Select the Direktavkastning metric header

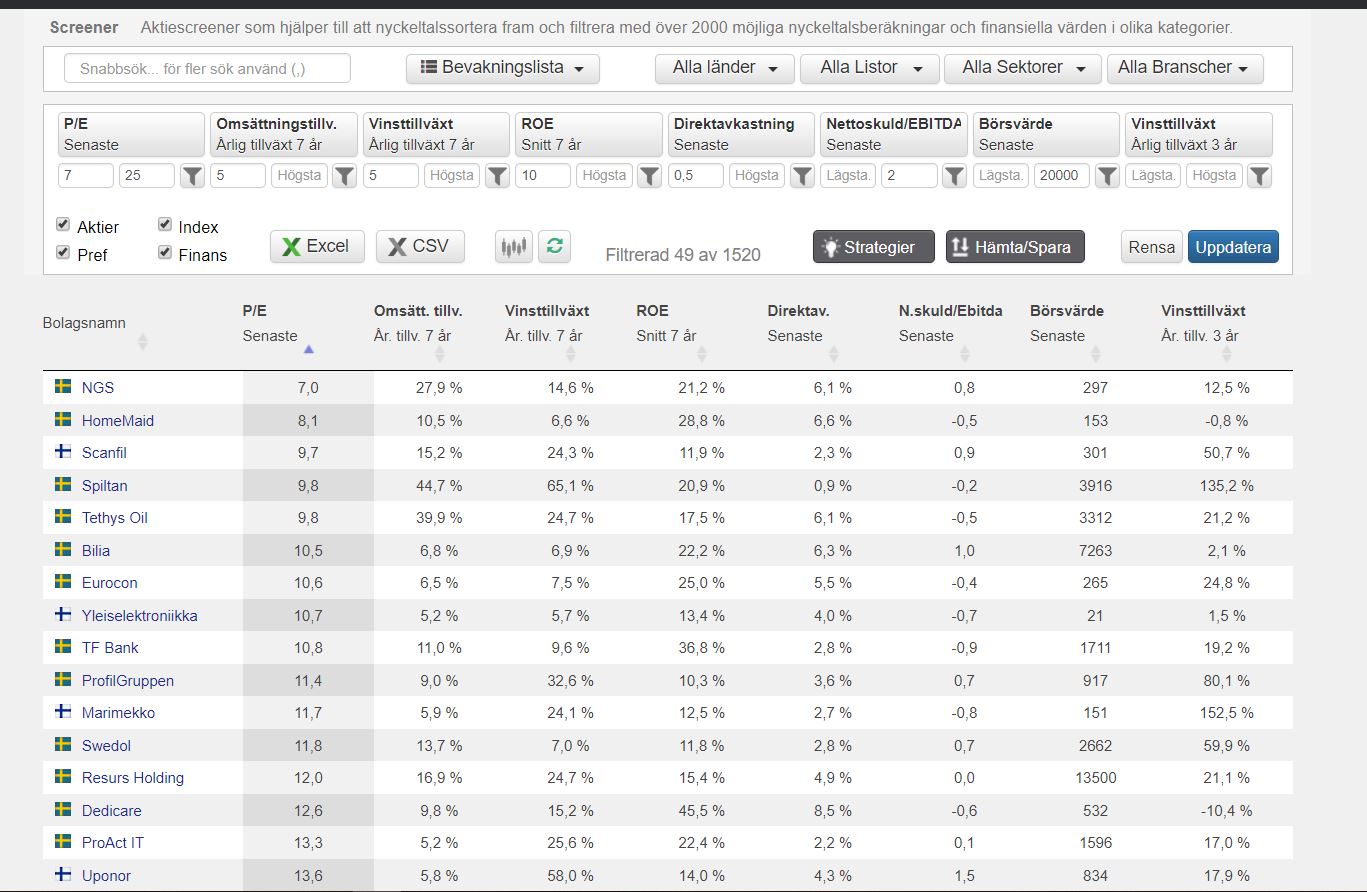pos(741,134)
